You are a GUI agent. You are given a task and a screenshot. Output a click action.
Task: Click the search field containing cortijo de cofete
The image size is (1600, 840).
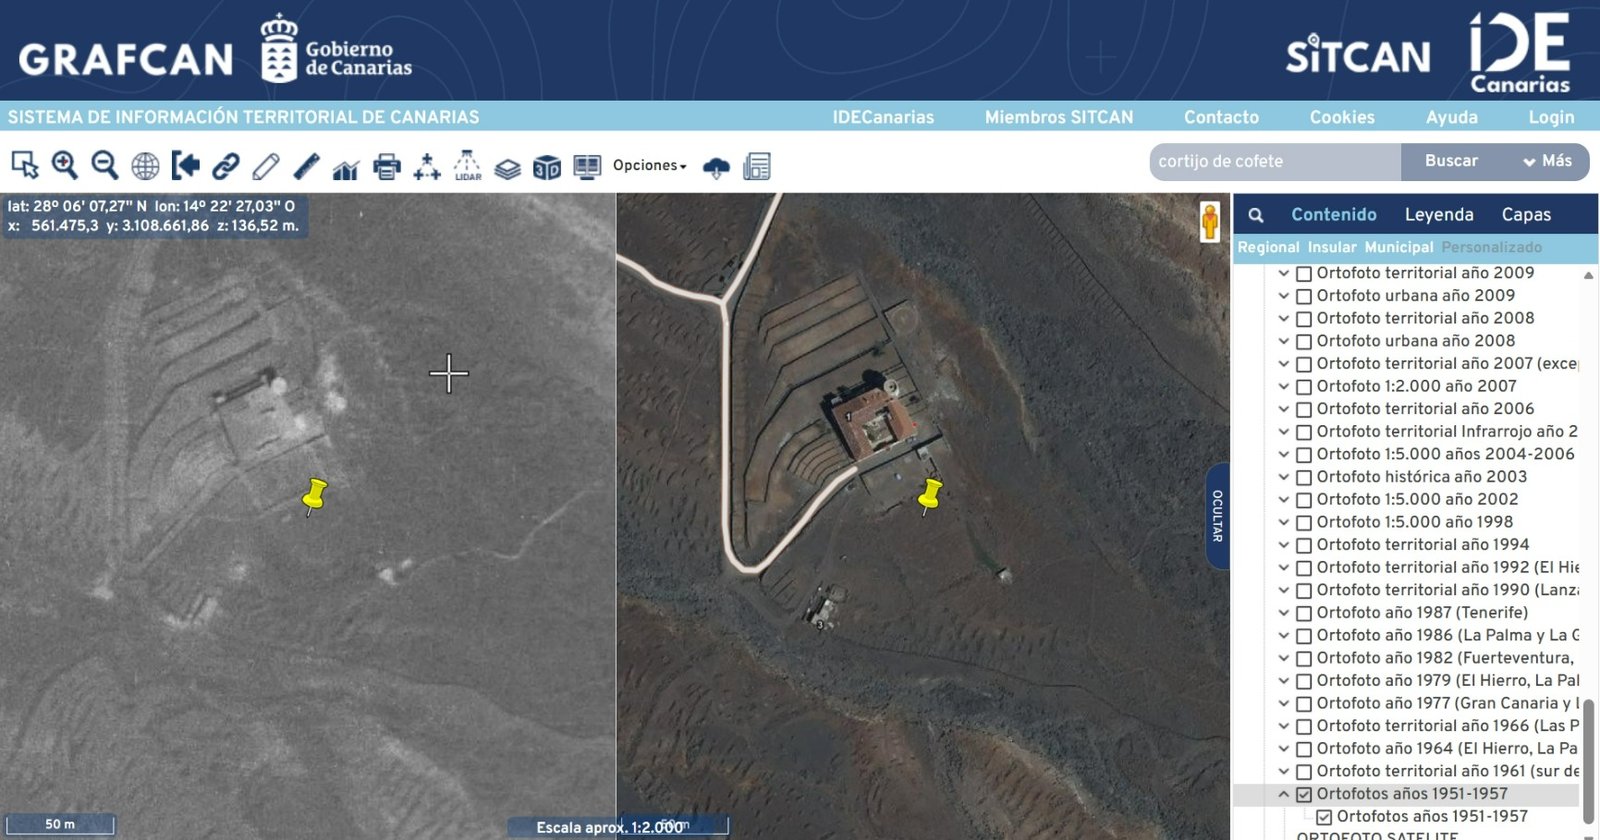click(1273, 161)
